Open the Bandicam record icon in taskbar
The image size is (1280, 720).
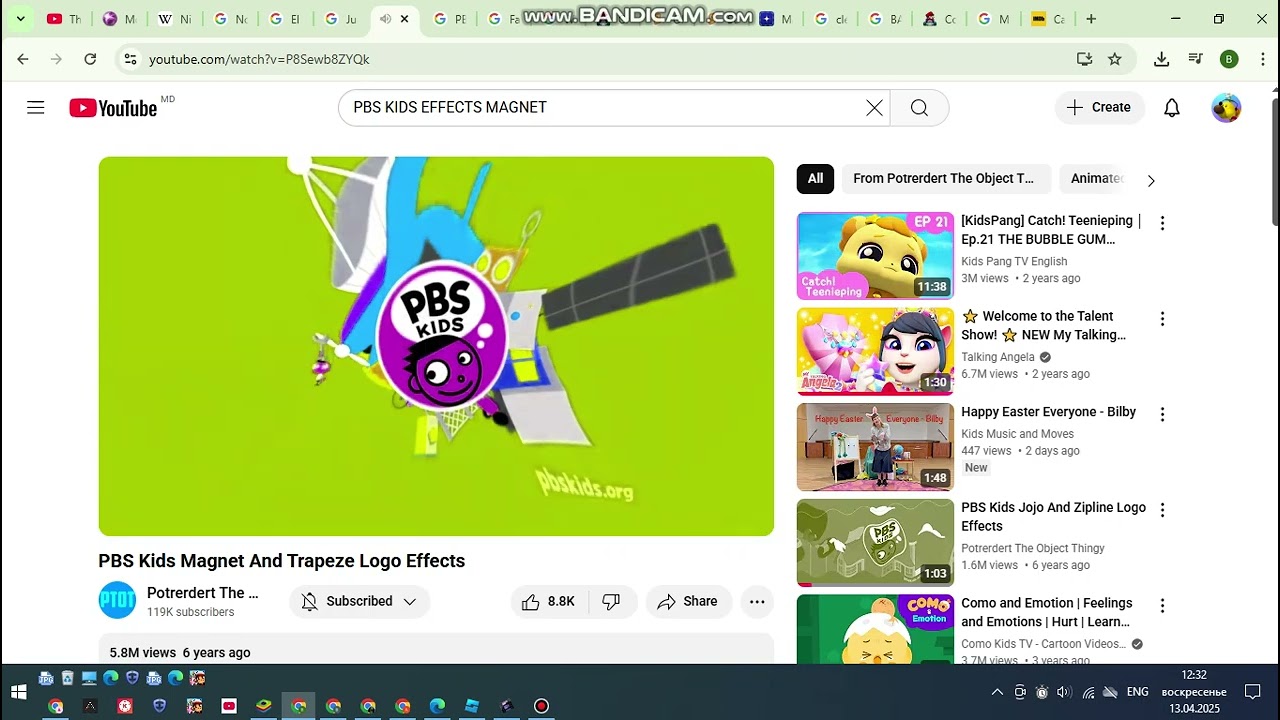coord(541,706)
